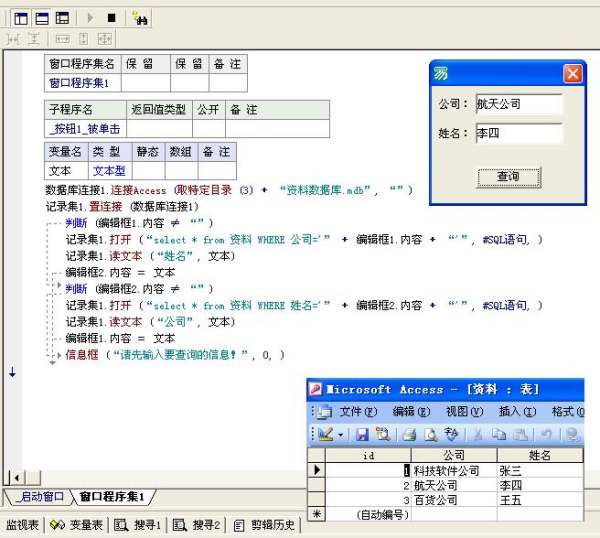Click the binoculars Find icon
This screenshot has height=538, width=600.
click(140, 18)
